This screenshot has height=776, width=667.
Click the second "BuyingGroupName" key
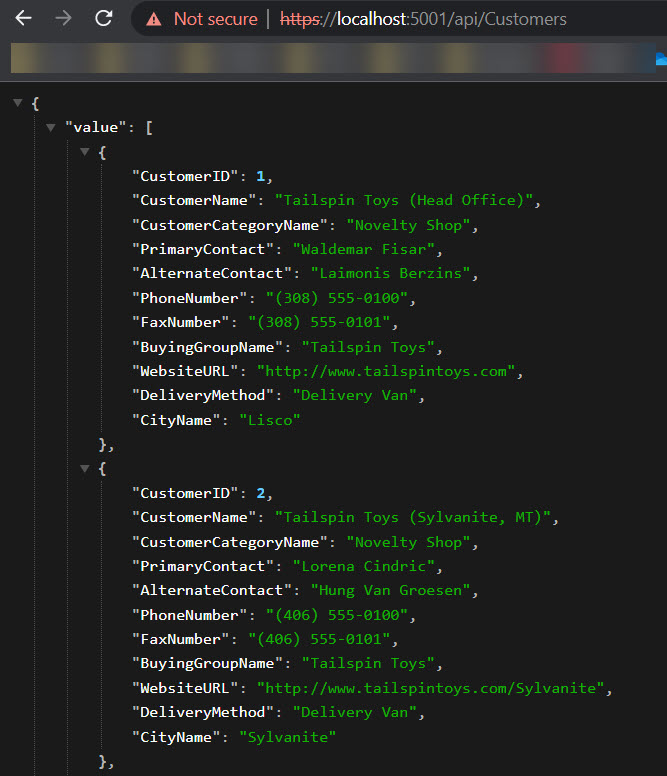[x=207, y=663]
